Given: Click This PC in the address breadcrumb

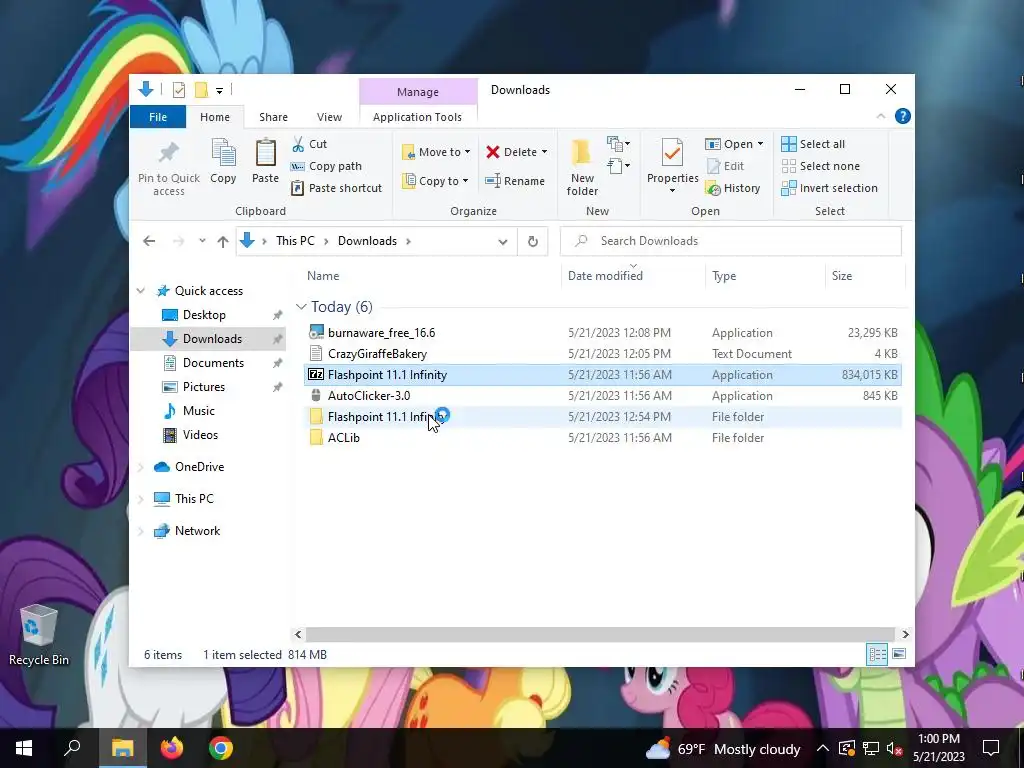Looking at the screenshot, I should click(x=295, y=241).
